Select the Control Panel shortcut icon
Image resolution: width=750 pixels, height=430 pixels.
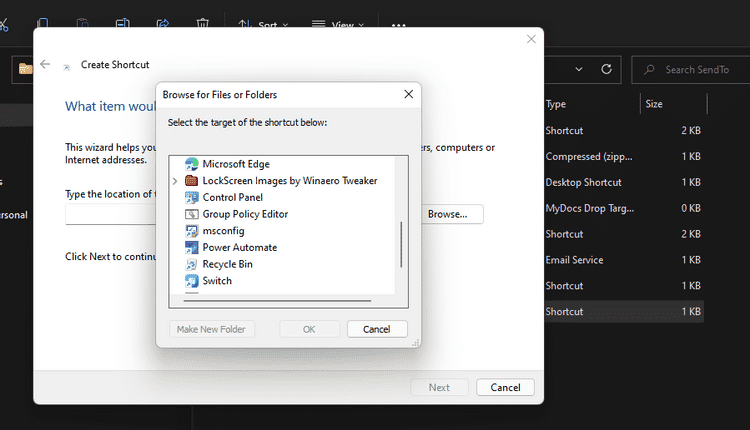[x=192, y=197]
